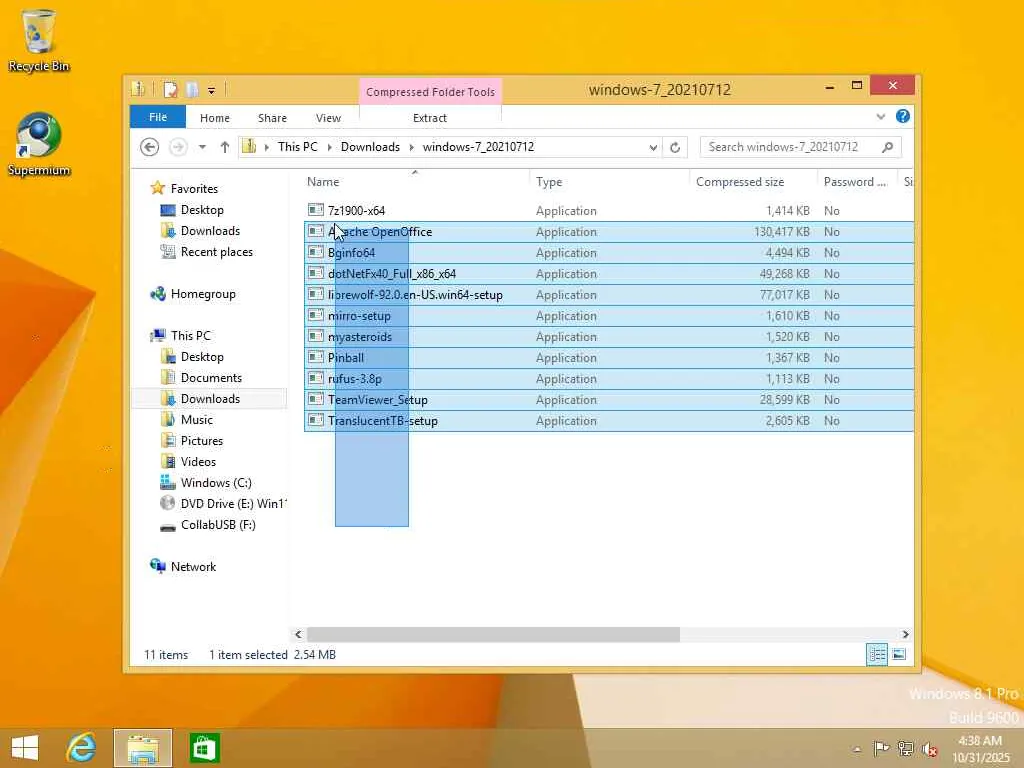Screen dimensions: 1024x768
Task: Open Favorites in navigation pane
Action: click(194, 189)
